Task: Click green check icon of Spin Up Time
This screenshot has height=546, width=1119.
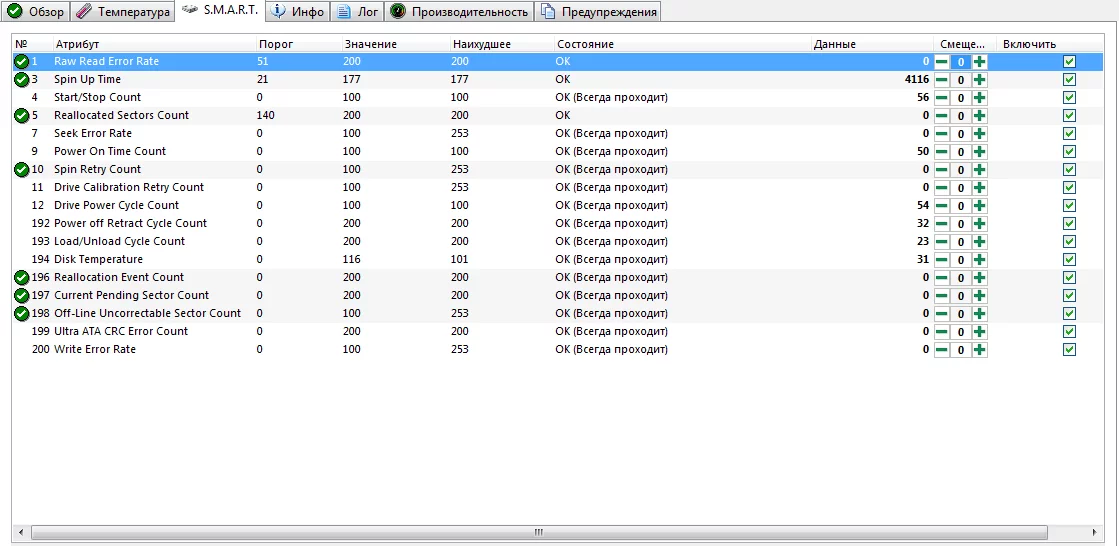Action: pos(21,79)
